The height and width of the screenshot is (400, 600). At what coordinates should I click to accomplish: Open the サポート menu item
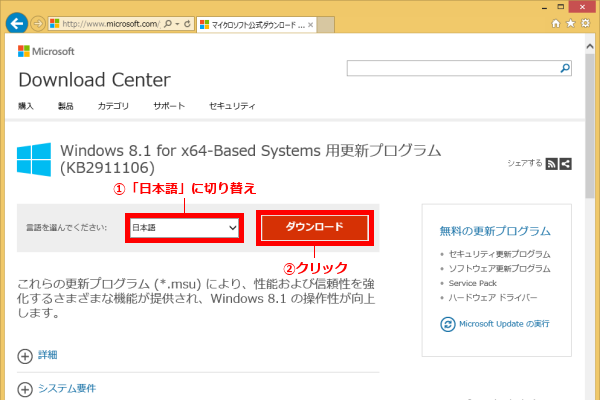coord(169,106)
